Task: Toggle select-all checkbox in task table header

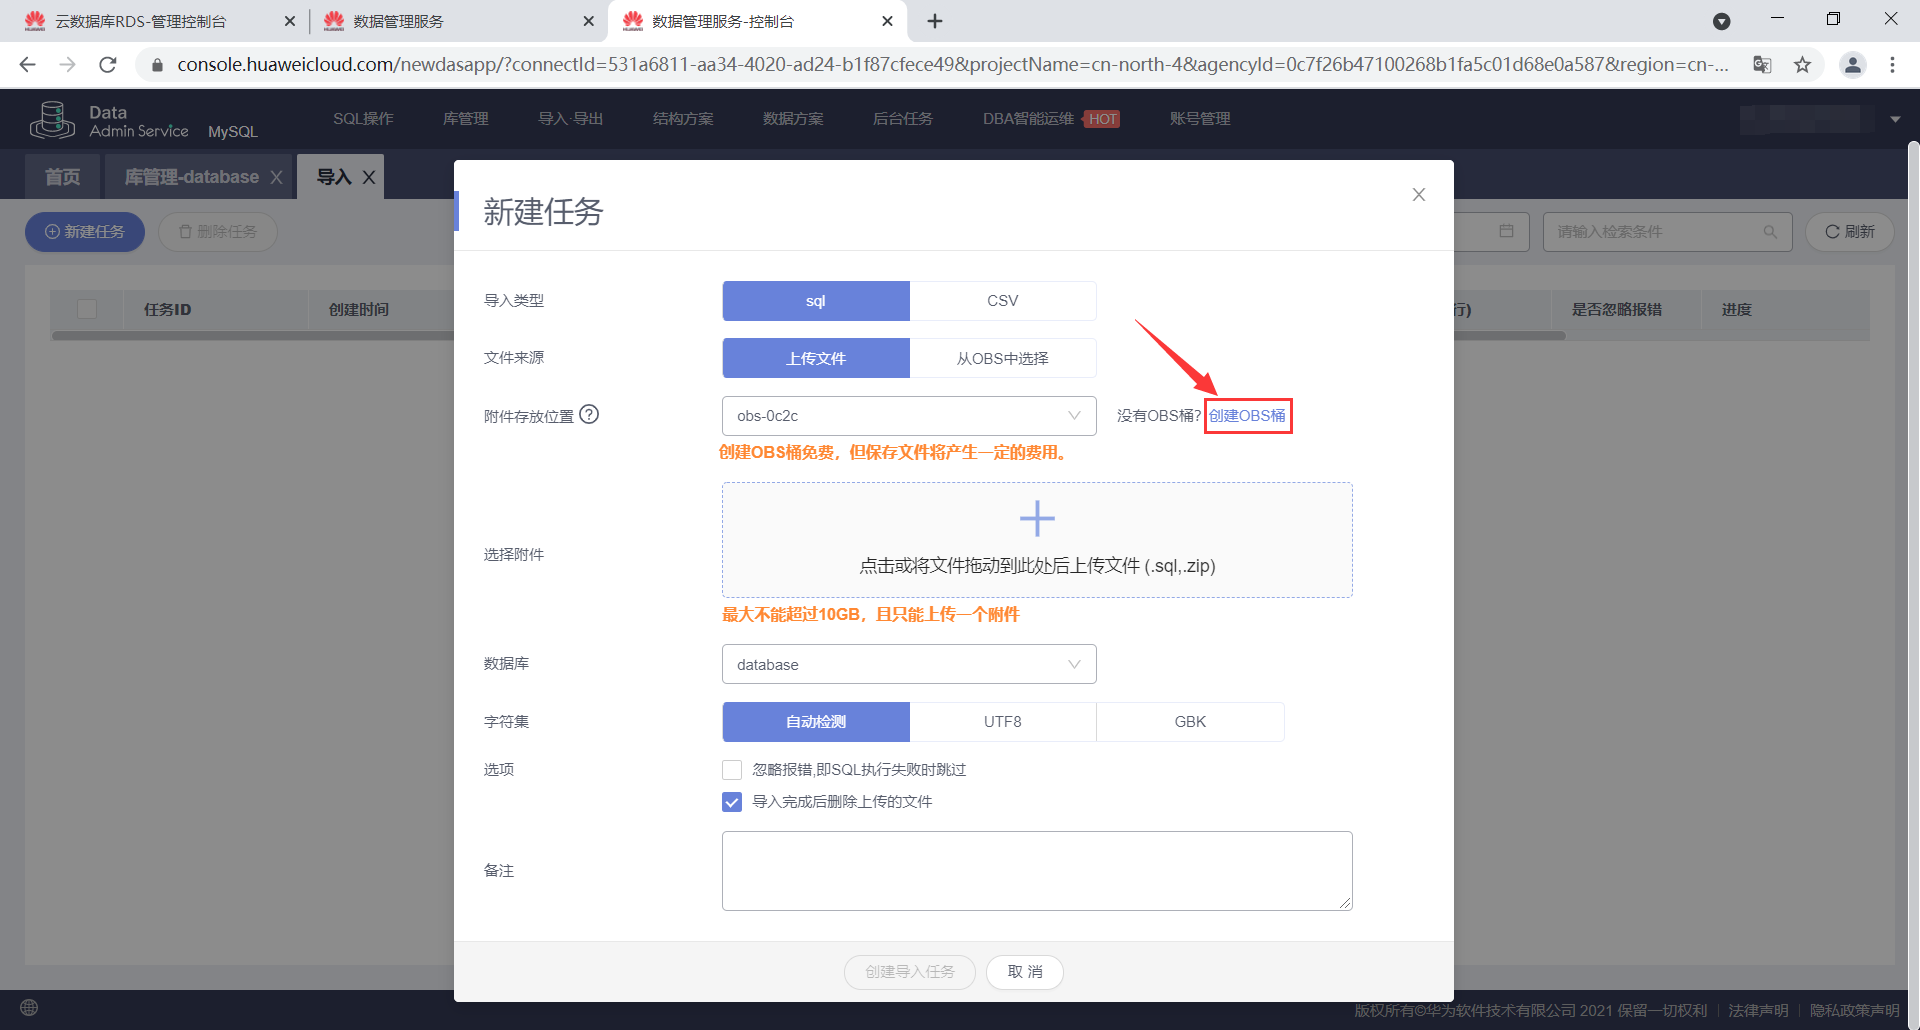Action: pyautogui.click(x=87, y=309)
